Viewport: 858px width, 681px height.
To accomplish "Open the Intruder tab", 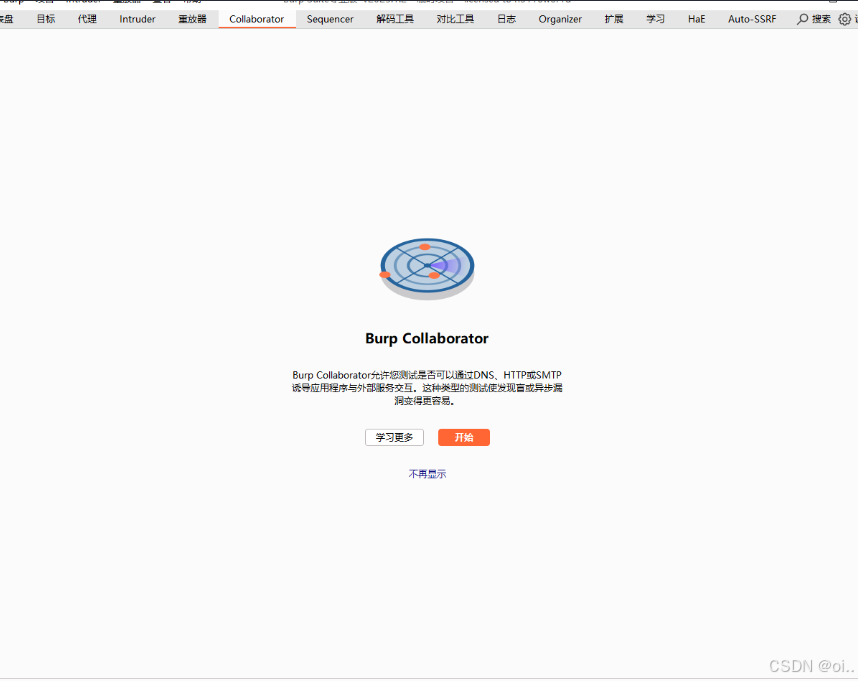I will pos(137,19).
